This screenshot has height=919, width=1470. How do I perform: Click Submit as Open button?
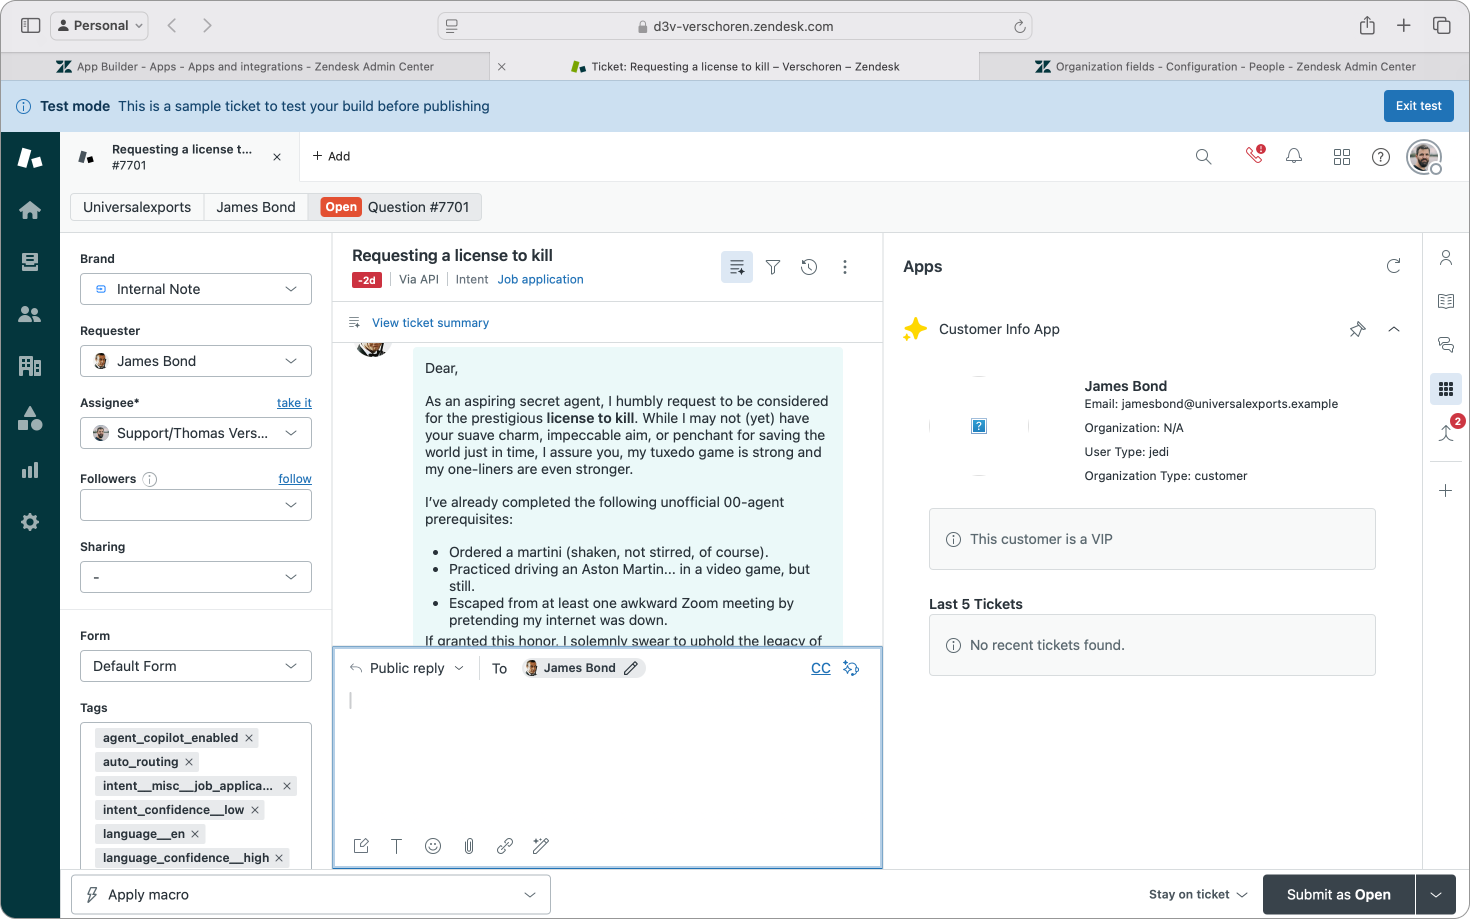click(x=1339, y=895)
